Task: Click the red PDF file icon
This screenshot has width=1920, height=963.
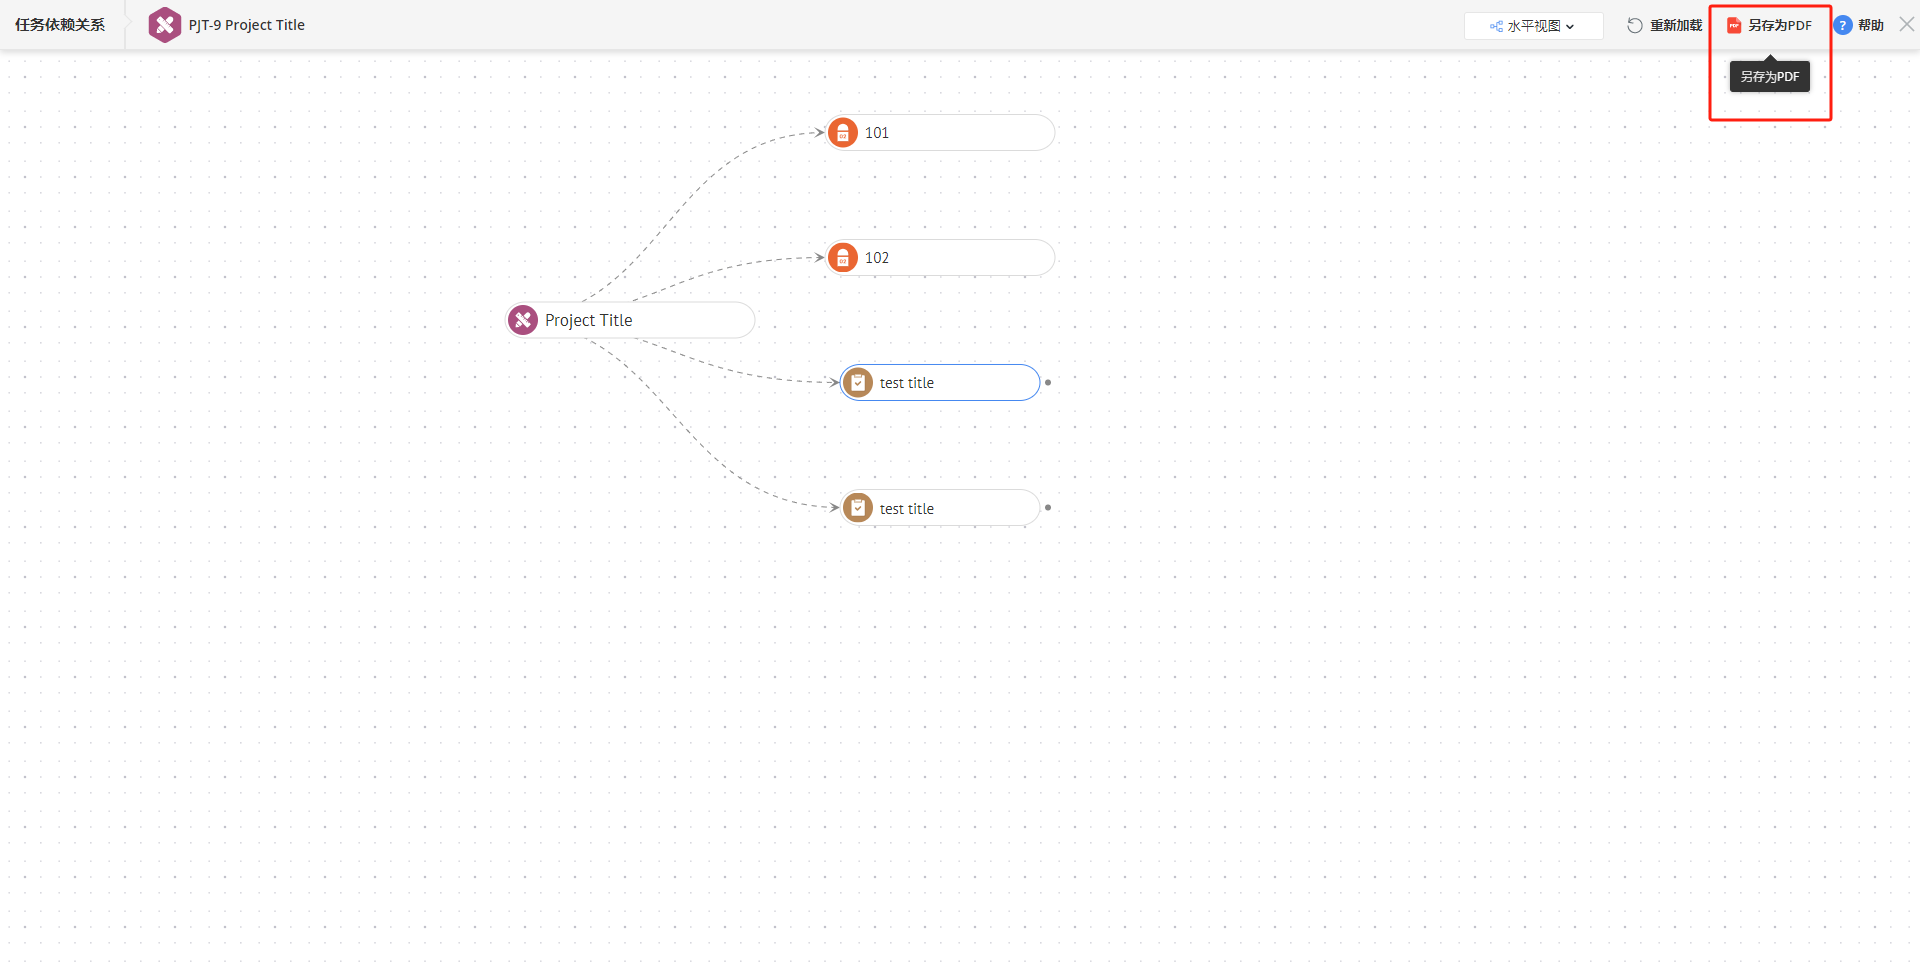Action: click(x=1734, y=25)
